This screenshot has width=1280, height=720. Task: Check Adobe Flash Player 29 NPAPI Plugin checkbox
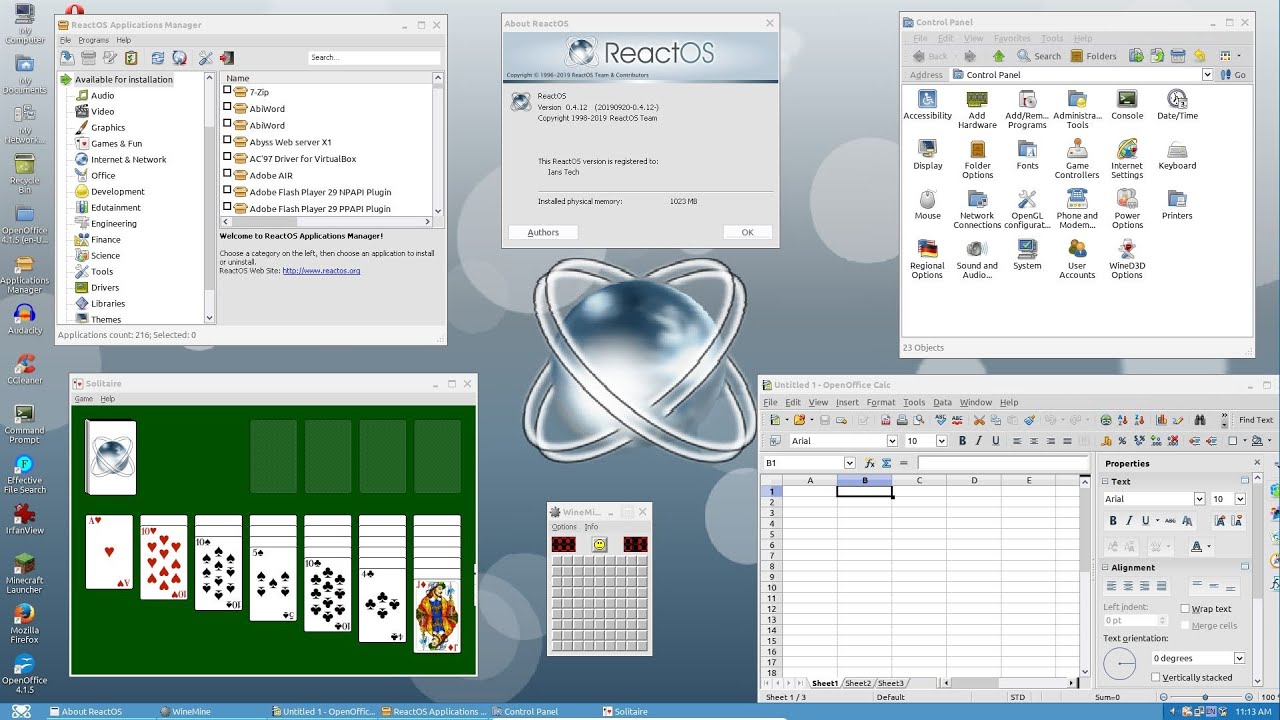pyautogui.click(x=228, y=191)
